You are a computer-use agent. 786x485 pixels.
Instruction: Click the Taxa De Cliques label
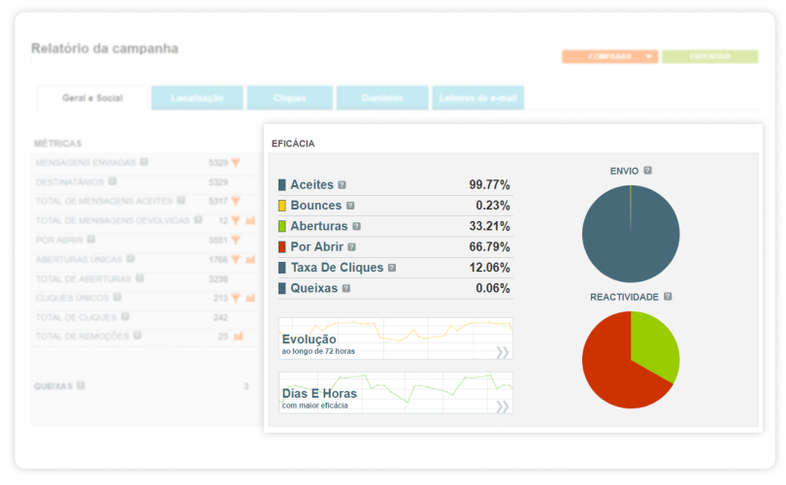pos(337,268)
